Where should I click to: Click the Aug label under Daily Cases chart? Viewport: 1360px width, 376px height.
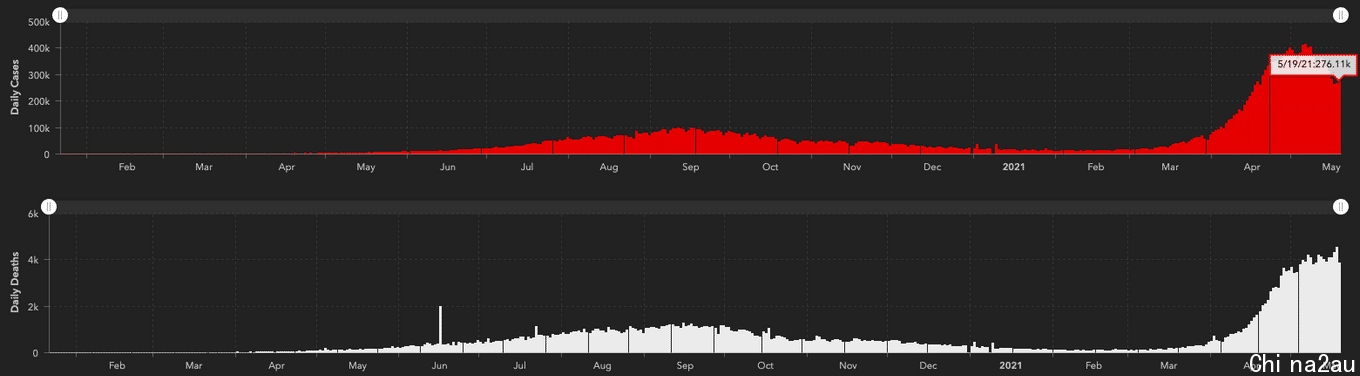point(608,167)
